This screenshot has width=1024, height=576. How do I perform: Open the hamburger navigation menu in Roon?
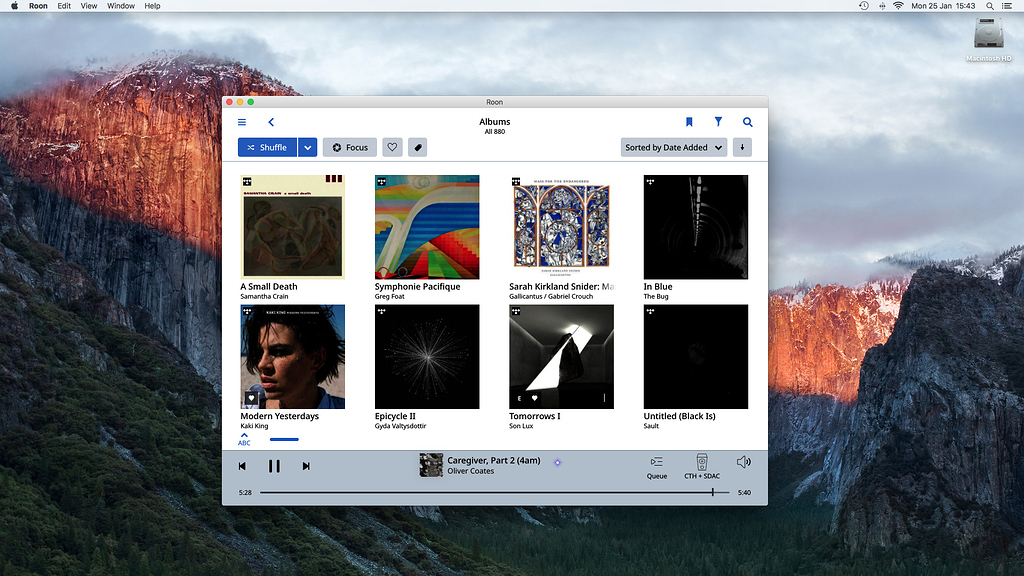(241, 122)
